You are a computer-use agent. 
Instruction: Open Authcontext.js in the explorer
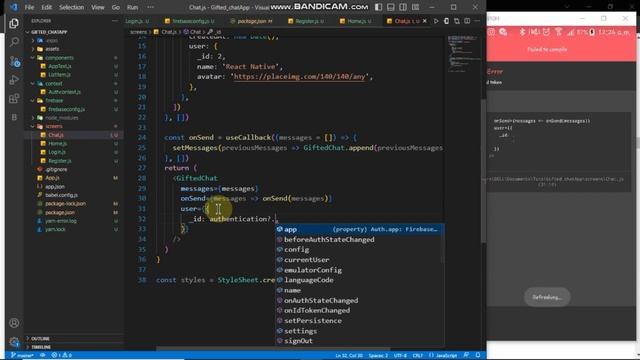click(64, 92)
